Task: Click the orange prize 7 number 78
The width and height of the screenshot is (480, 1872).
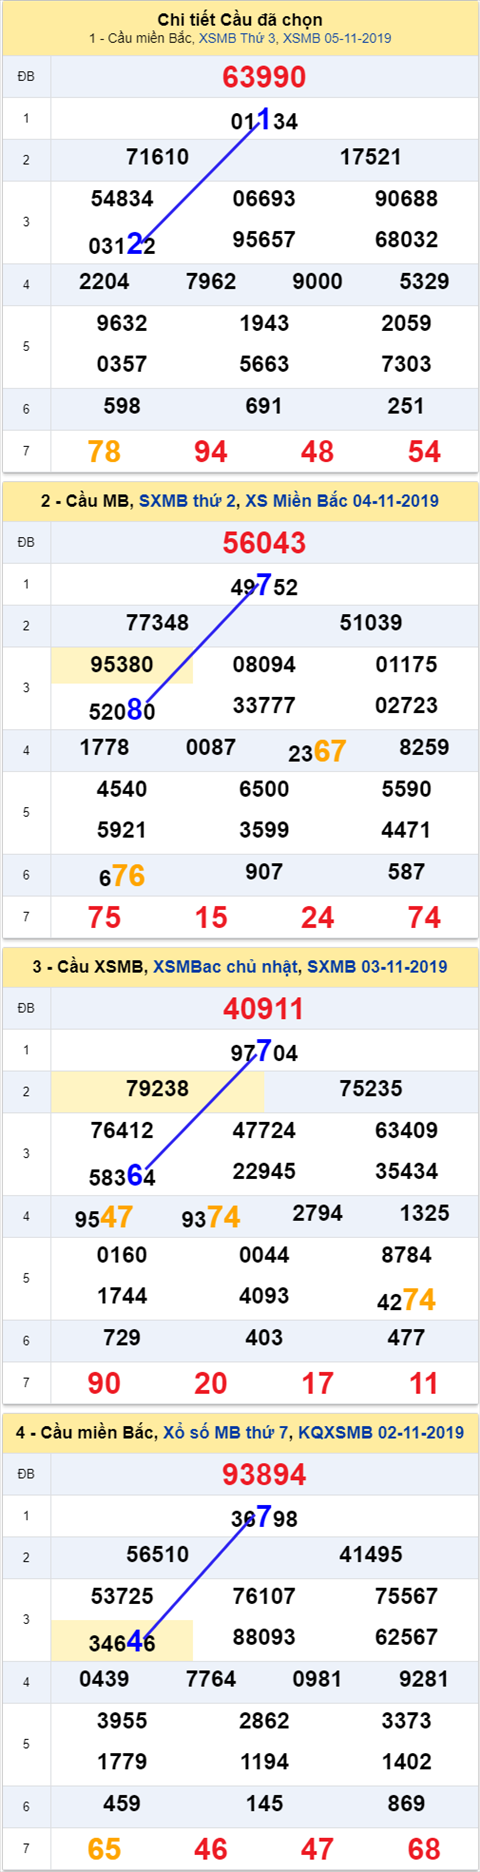Action: (x=104, y=452)
